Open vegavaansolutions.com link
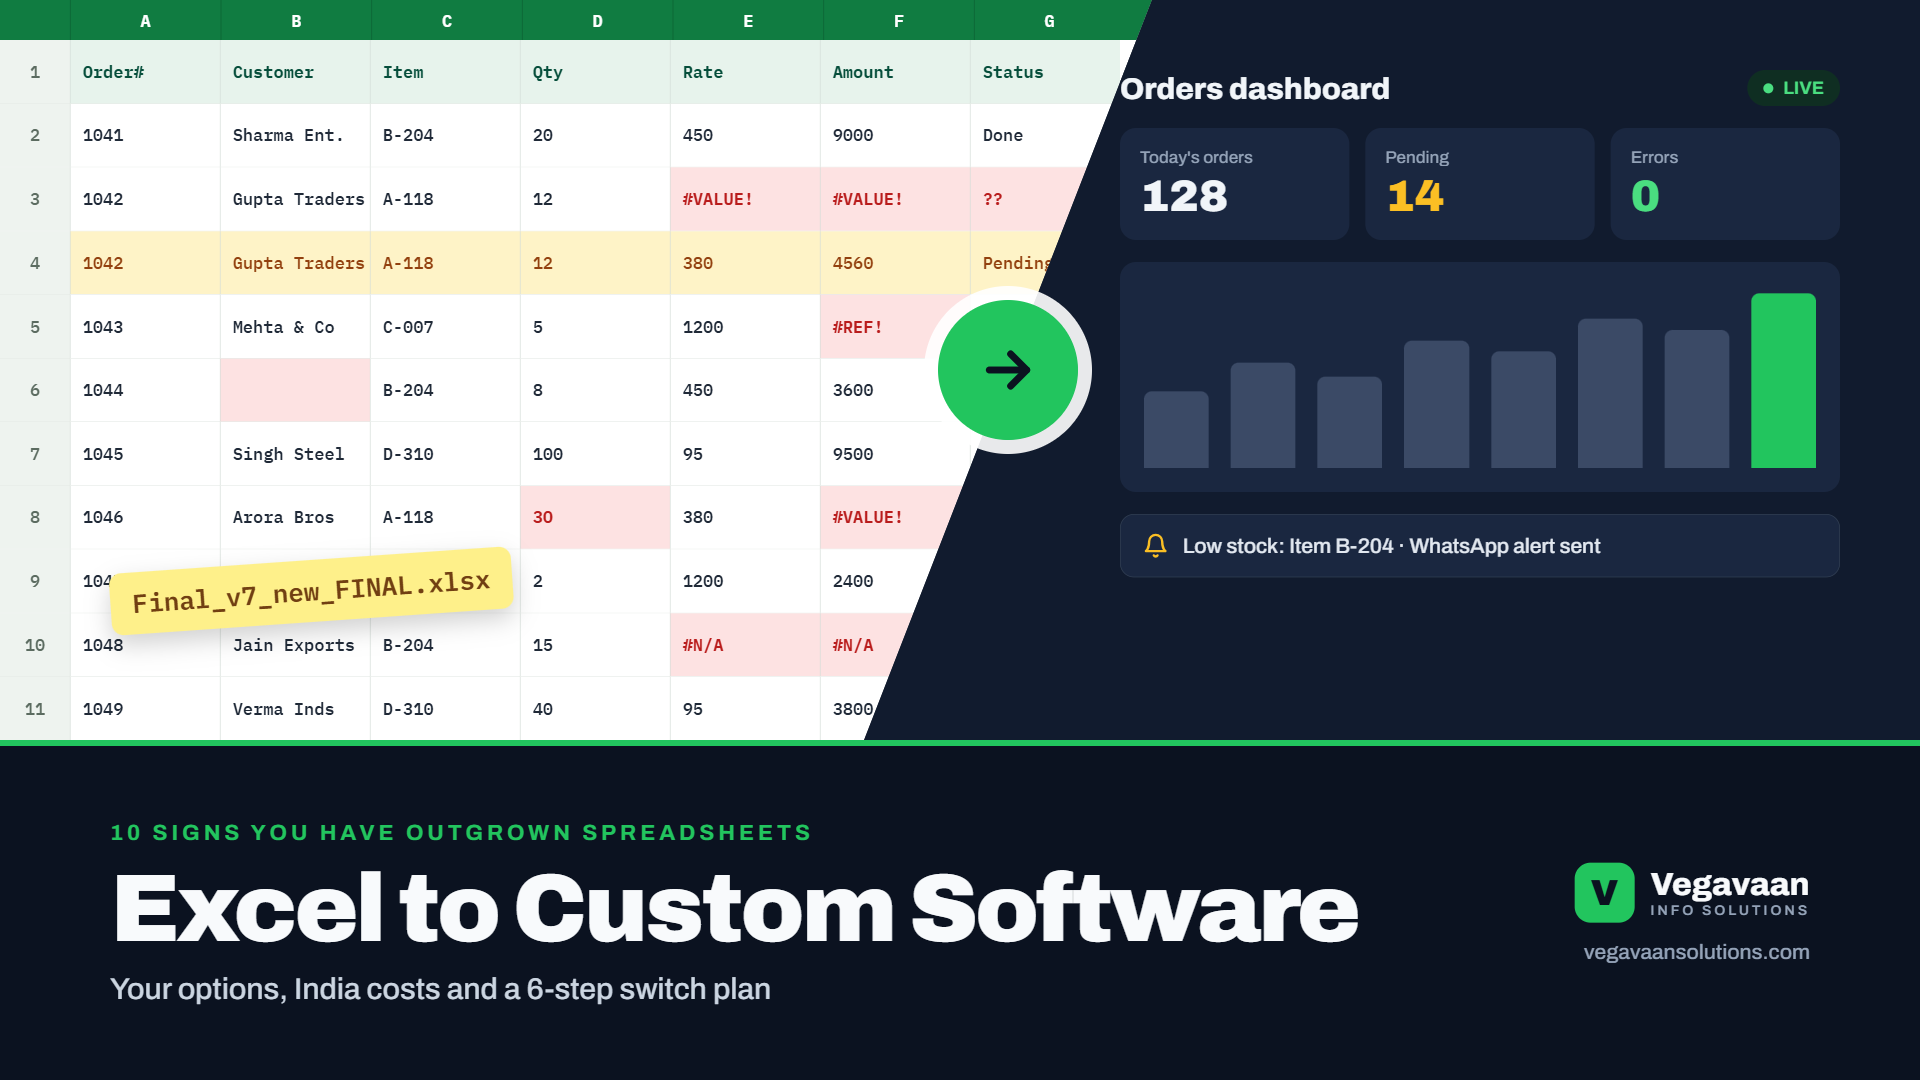The image size is (1920, 1080). pyautogui.click(x=1696, y=952)
